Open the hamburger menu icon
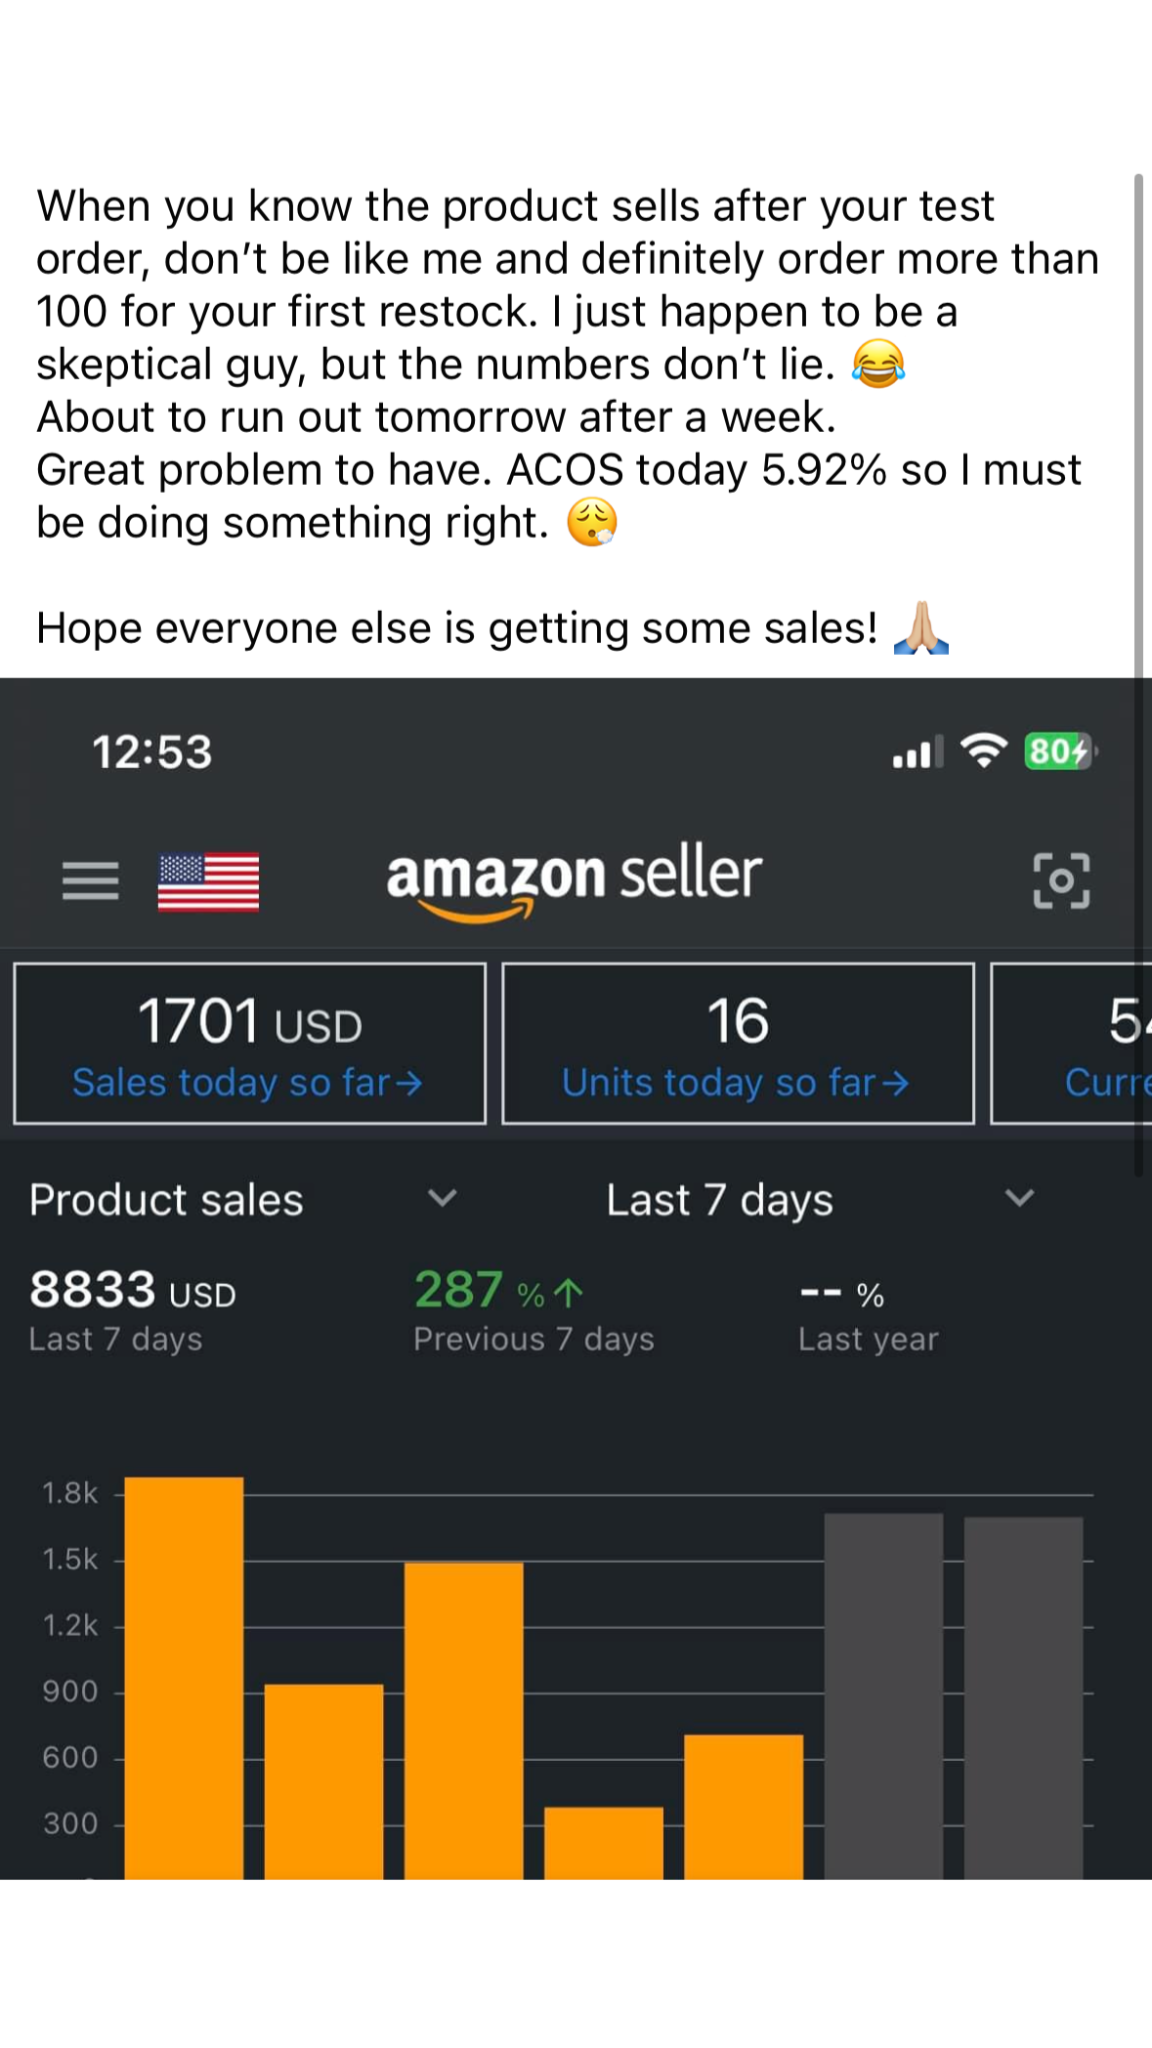The width and height of the screenshot is (1152, 2048). pyautogui.click(x=90, y=881)
